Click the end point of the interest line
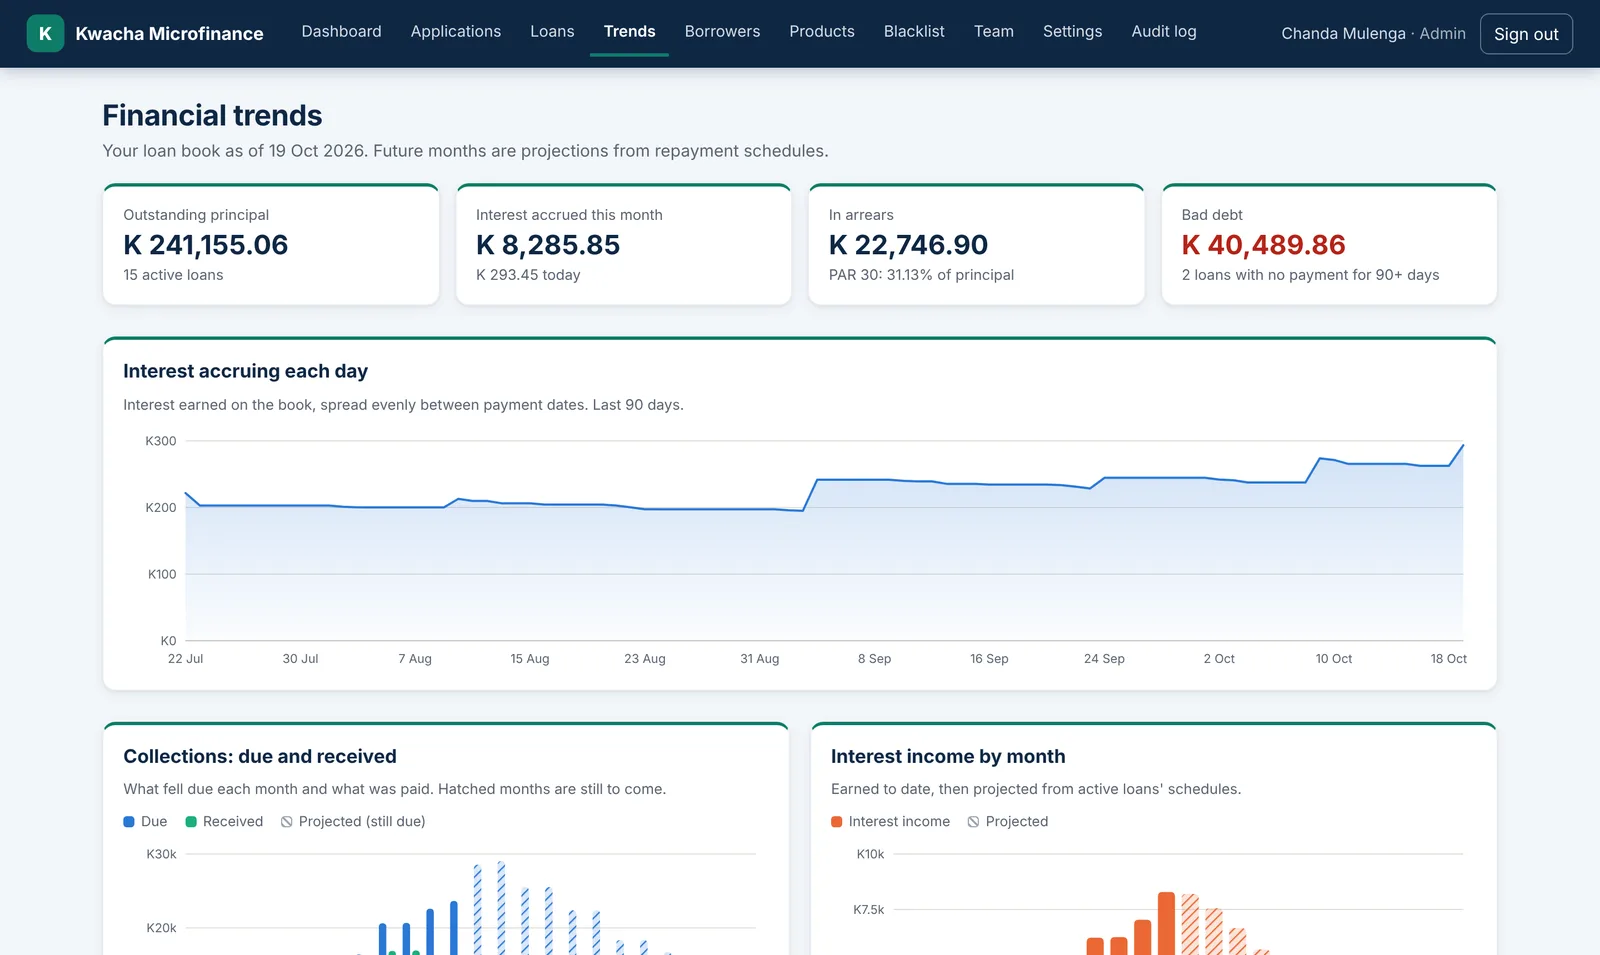The image size is (1600, 955). [1463, 445]
